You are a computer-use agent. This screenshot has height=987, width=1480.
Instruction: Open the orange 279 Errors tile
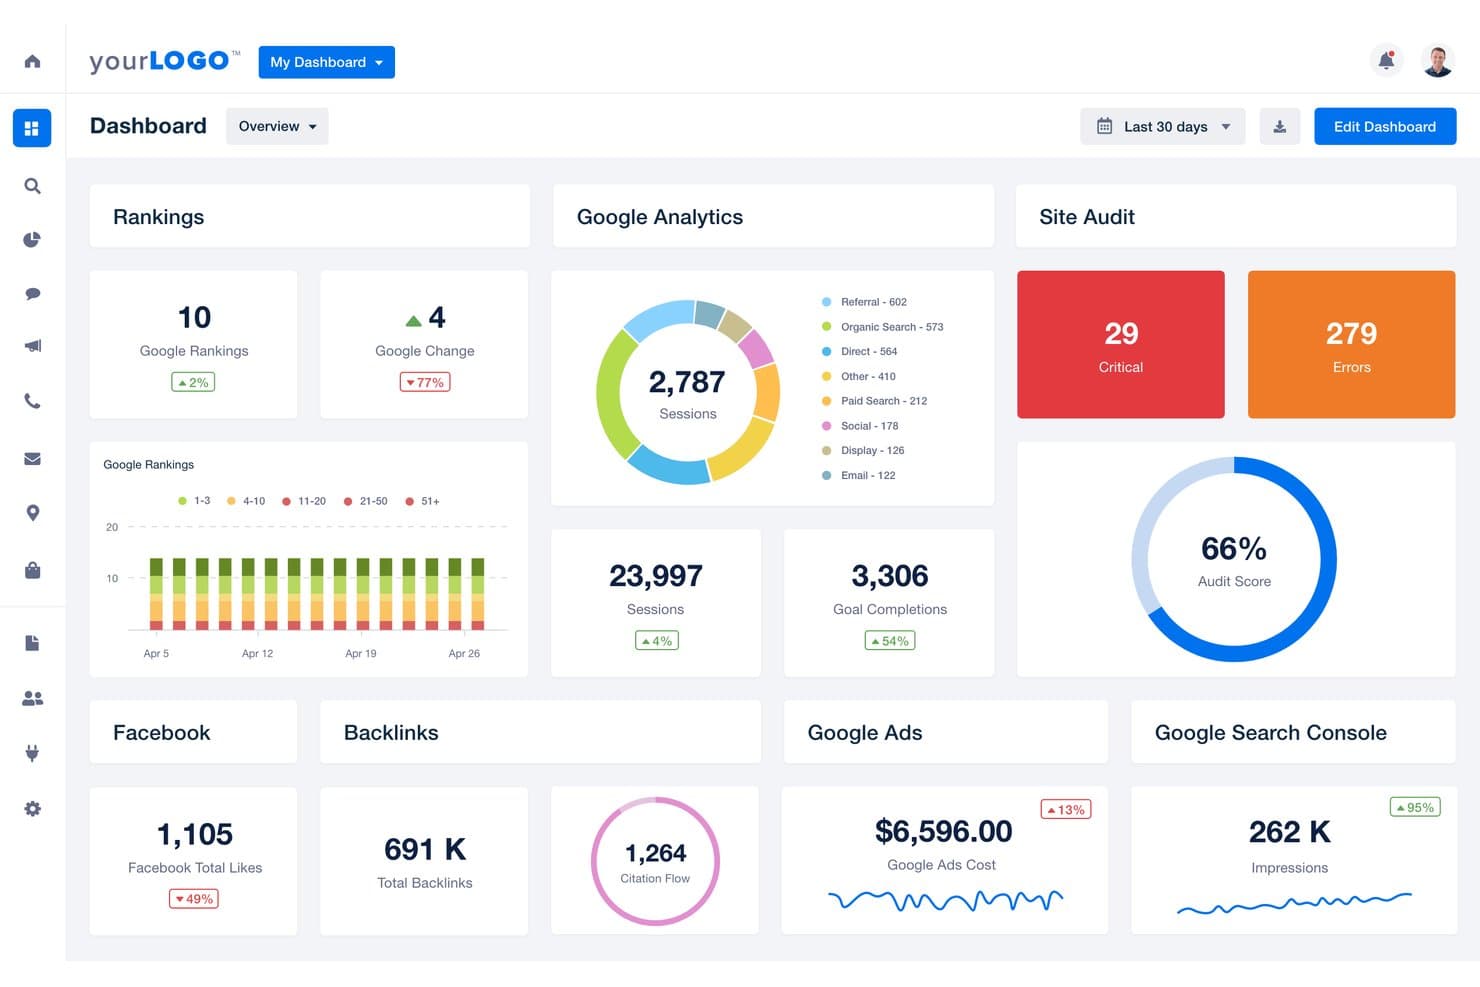point(1351,344)
